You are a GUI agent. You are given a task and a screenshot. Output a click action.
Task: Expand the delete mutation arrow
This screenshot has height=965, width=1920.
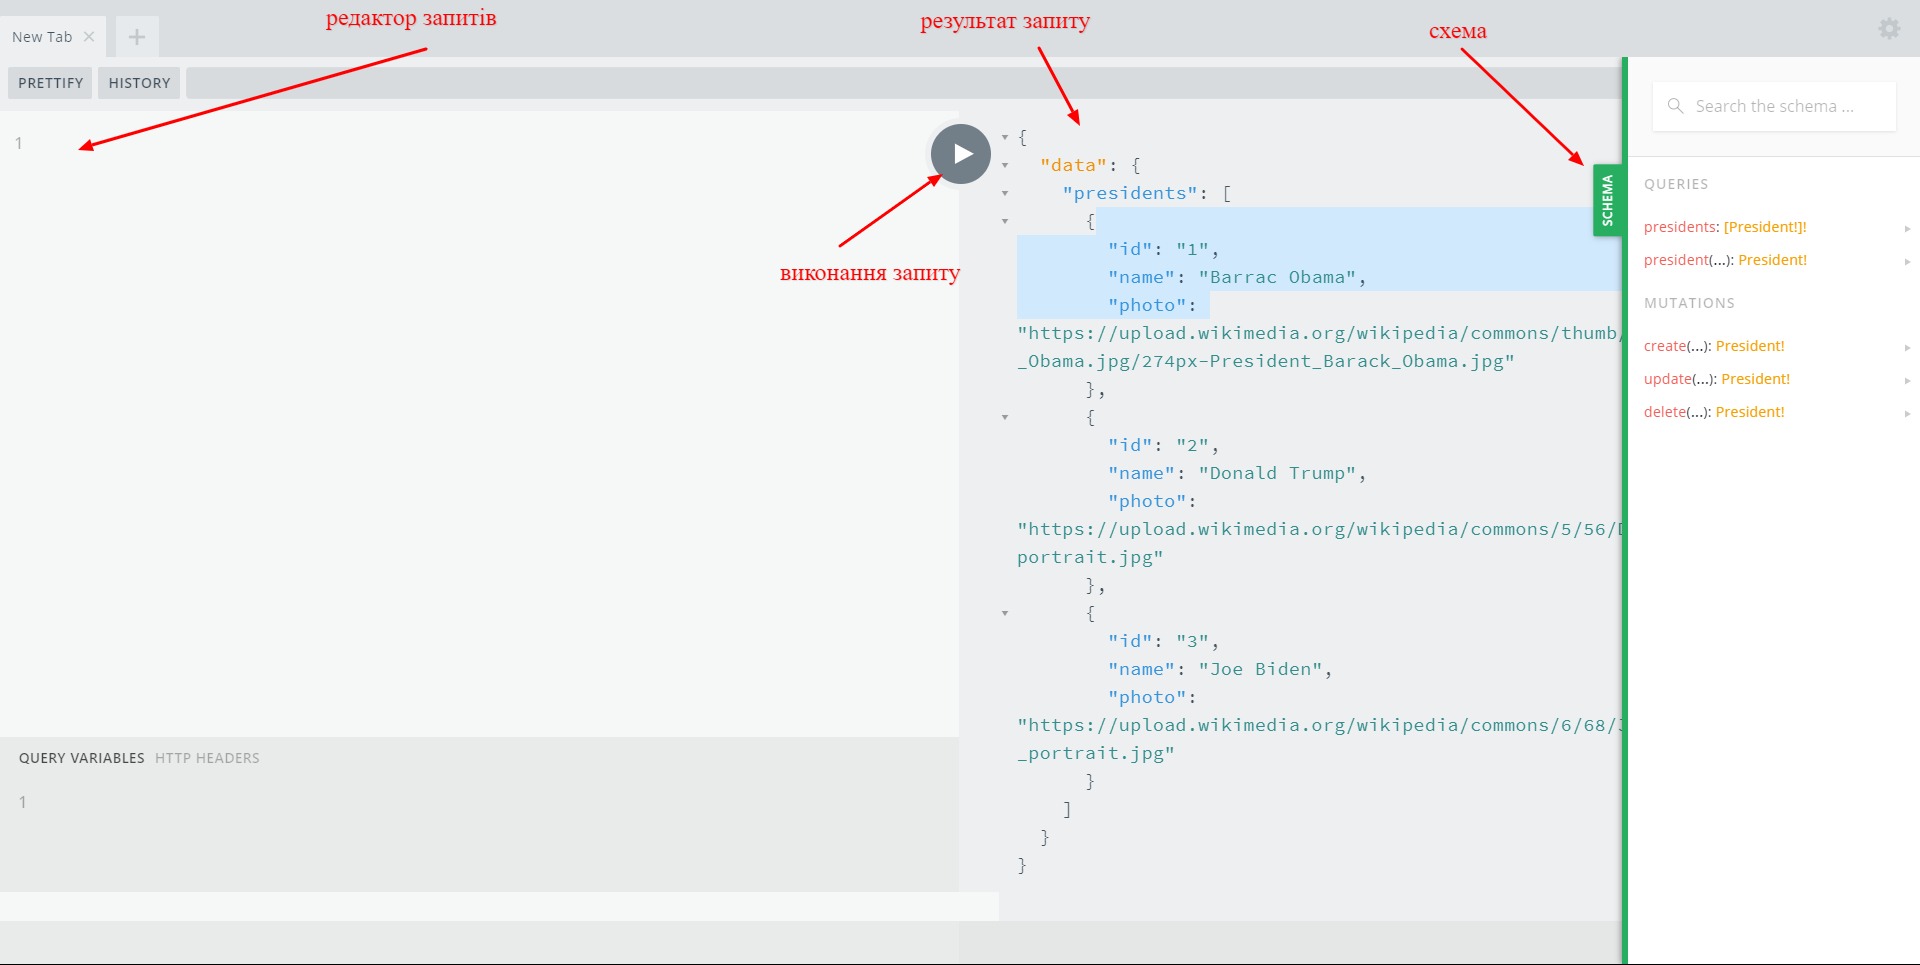(1906, 413)
